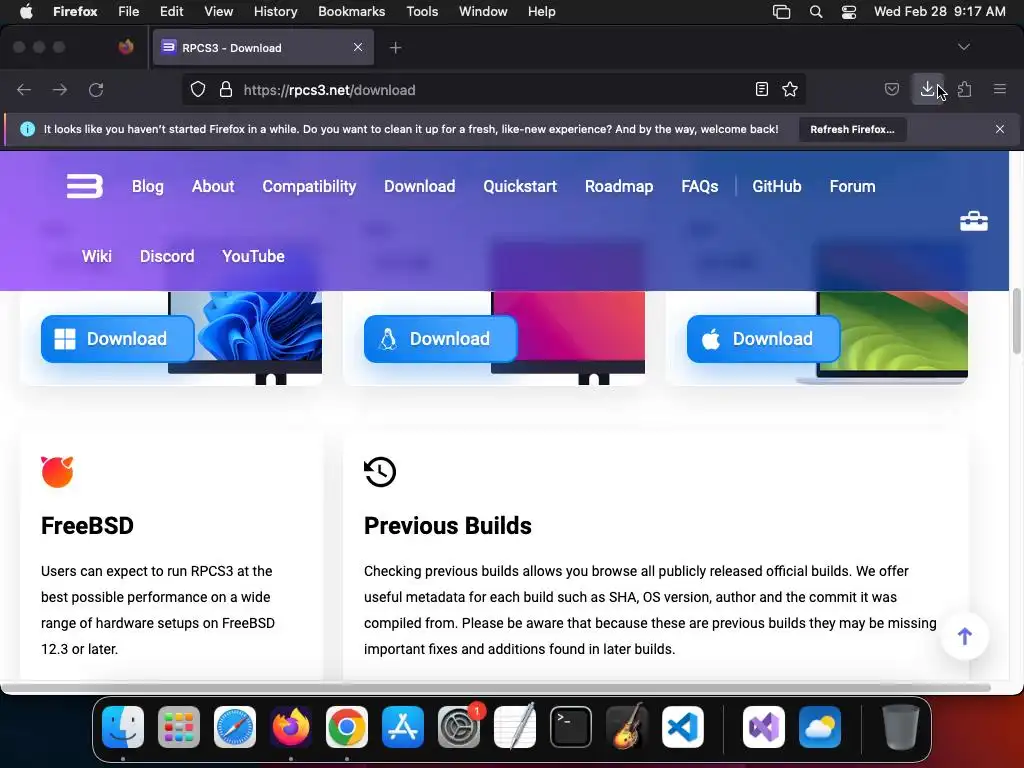Open GarageBand from the dock
The height and width of the screenshot is (768, 1024).
pos(627,727)
